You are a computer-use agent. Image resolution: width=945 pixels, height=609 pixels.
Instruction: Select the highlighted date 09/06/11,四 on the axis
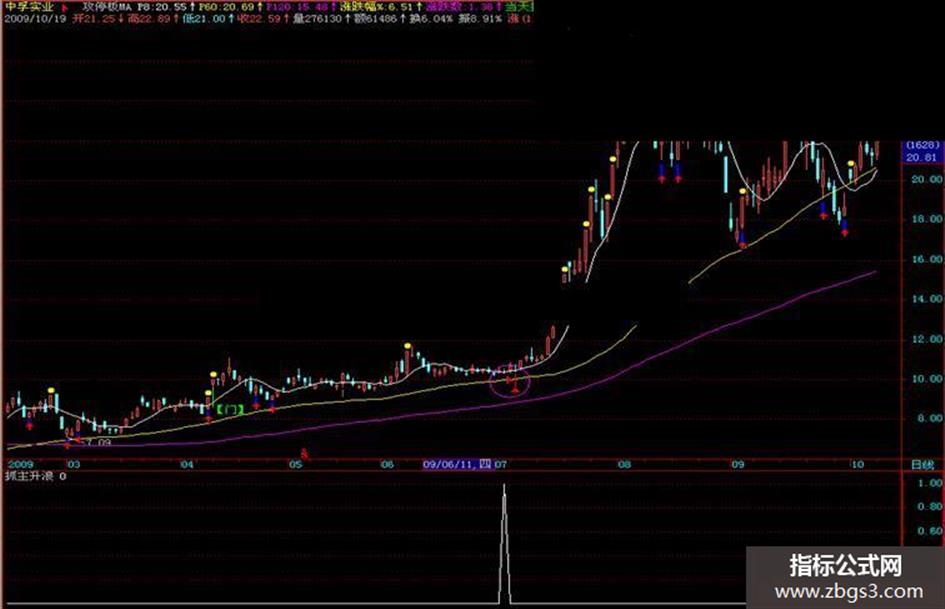(456, 464)
